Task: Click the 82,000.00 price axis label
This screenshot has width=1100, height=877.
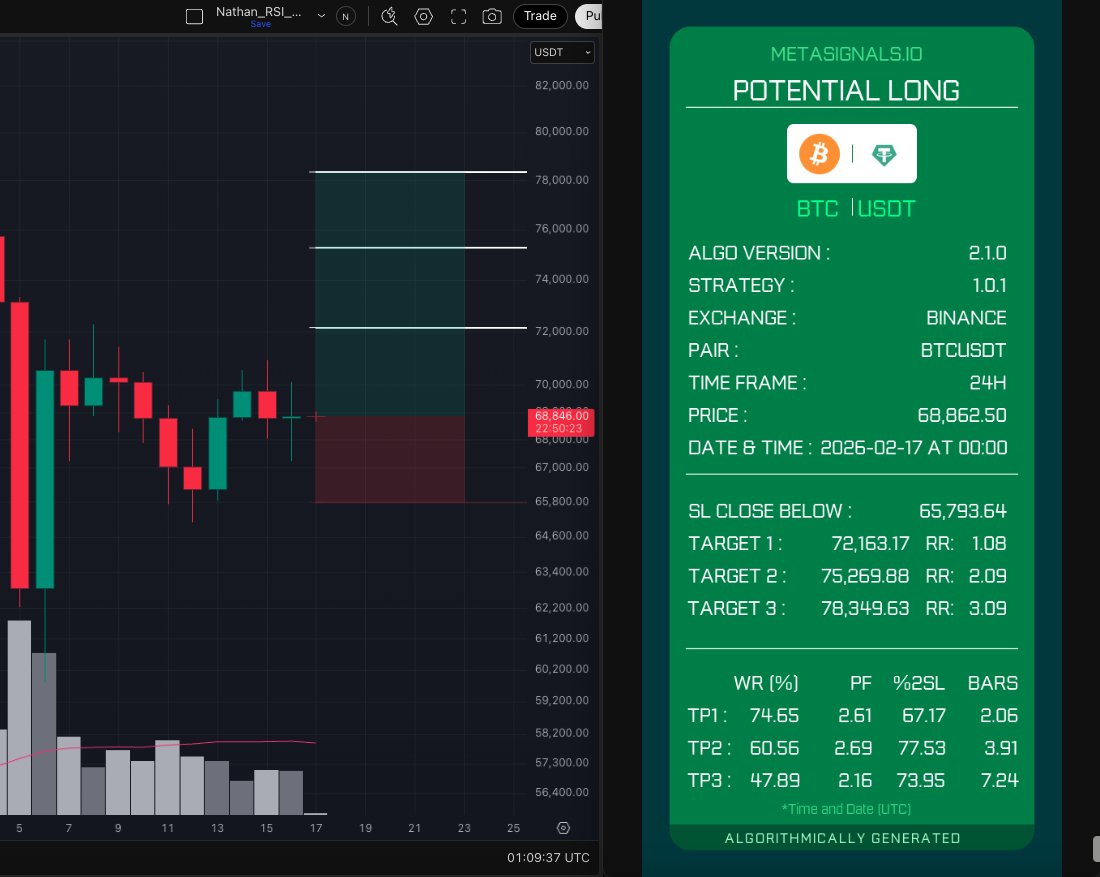Action: pos(562,86)
